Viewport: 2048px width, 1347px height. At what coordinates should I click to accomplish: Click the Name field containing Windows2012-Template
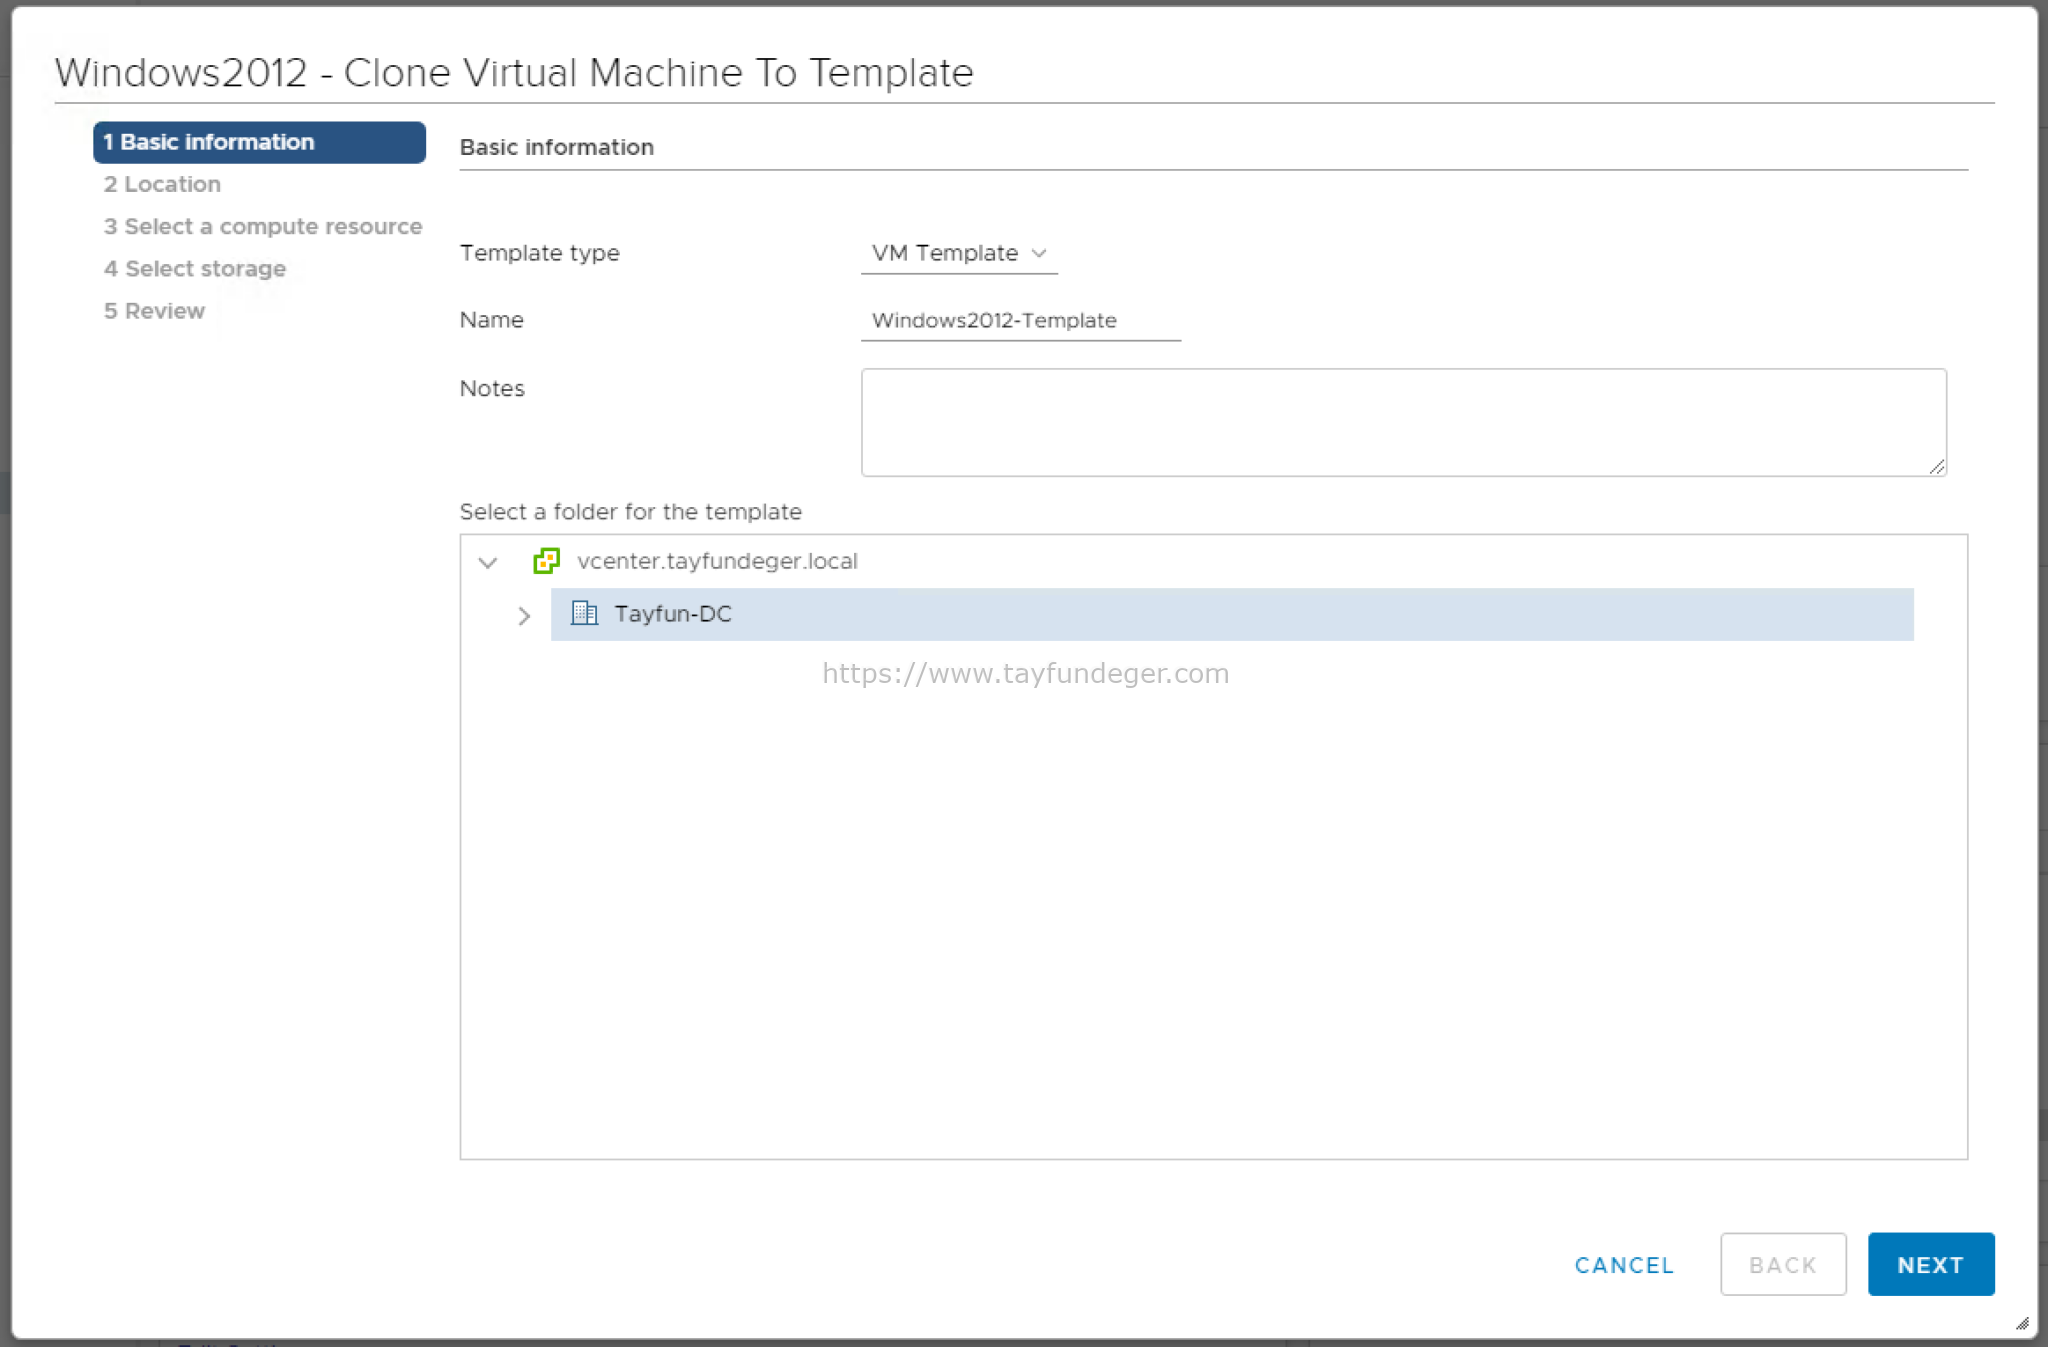(1021, 321)
